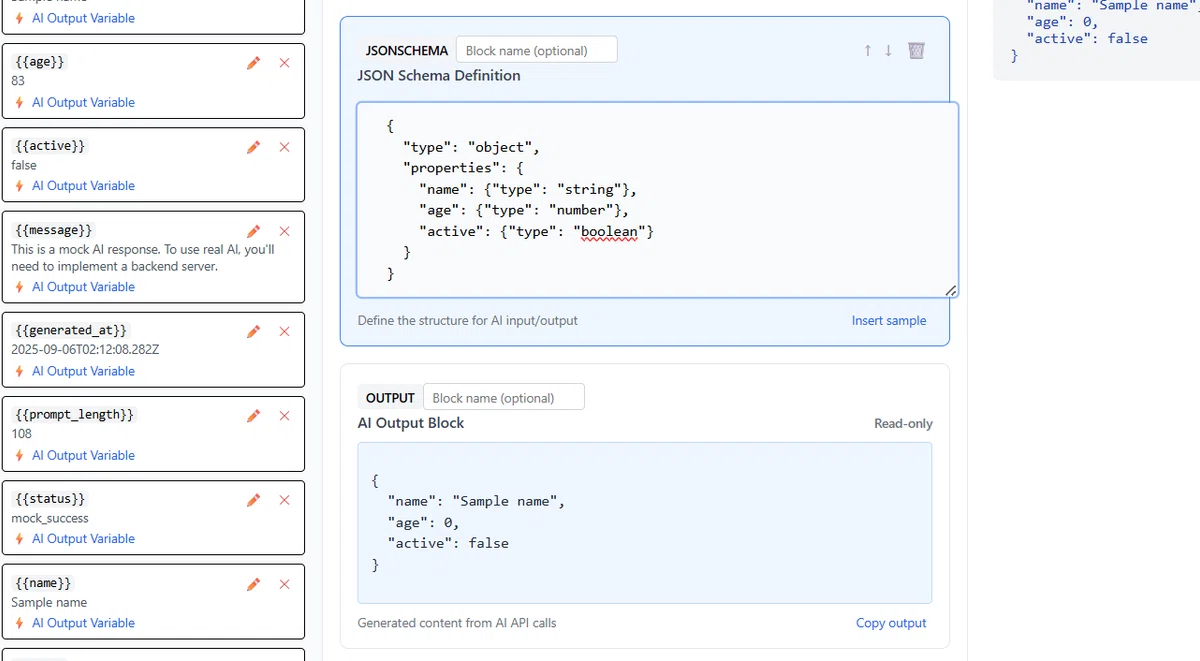The width and height of the screenshot is (1200, 661).
Task: Click lightning icon under {{generated_at}} variable
Action: (x=19, y=370)
